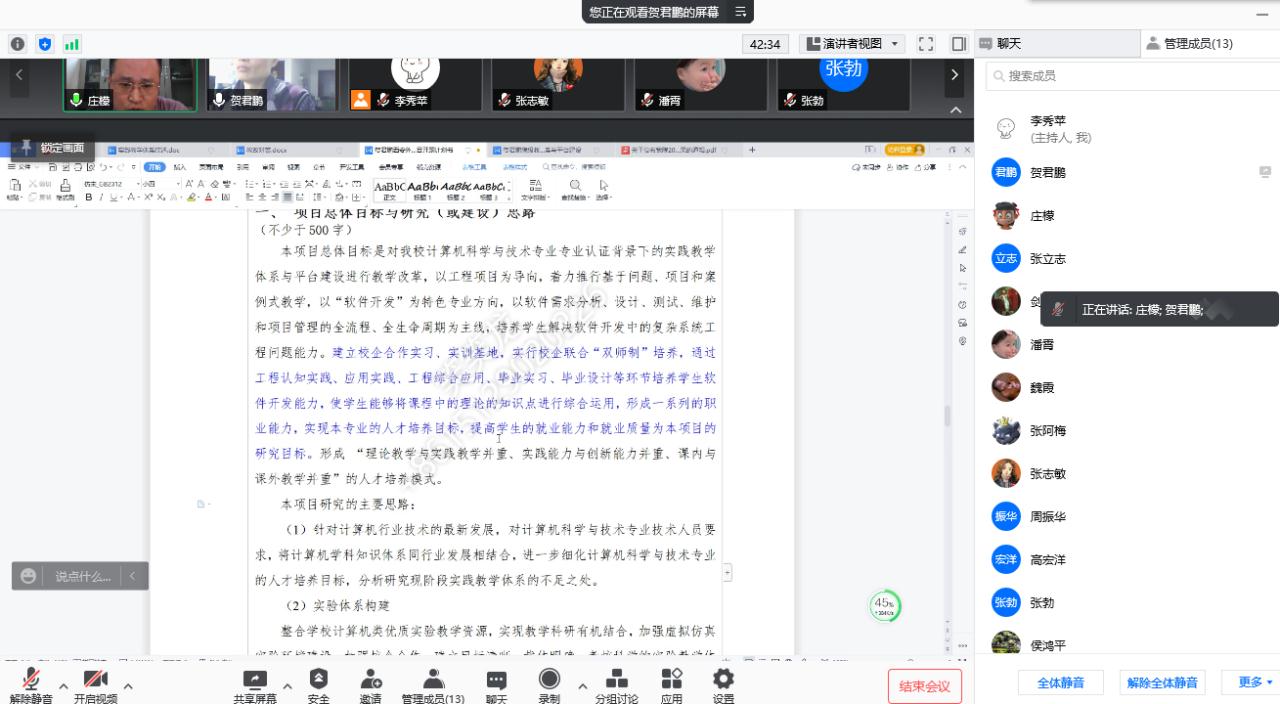Collapse video strip with up chevron
The image size is (1280, 704).
pyautogui.click(x=955, y=110)
